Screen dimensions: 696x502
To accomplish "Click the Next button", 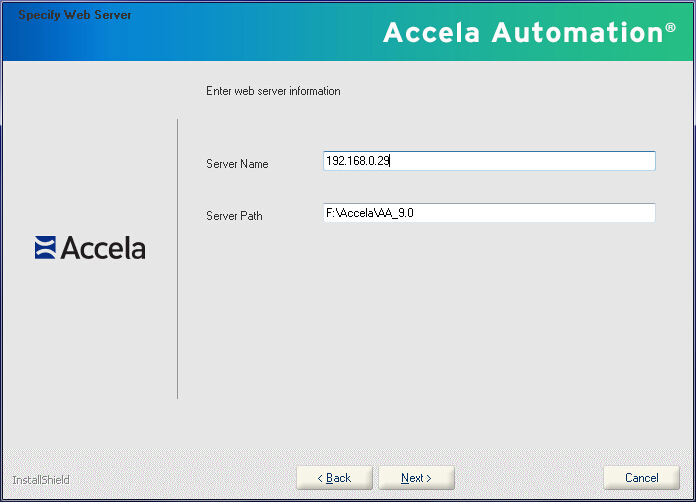I will point(417,478).
